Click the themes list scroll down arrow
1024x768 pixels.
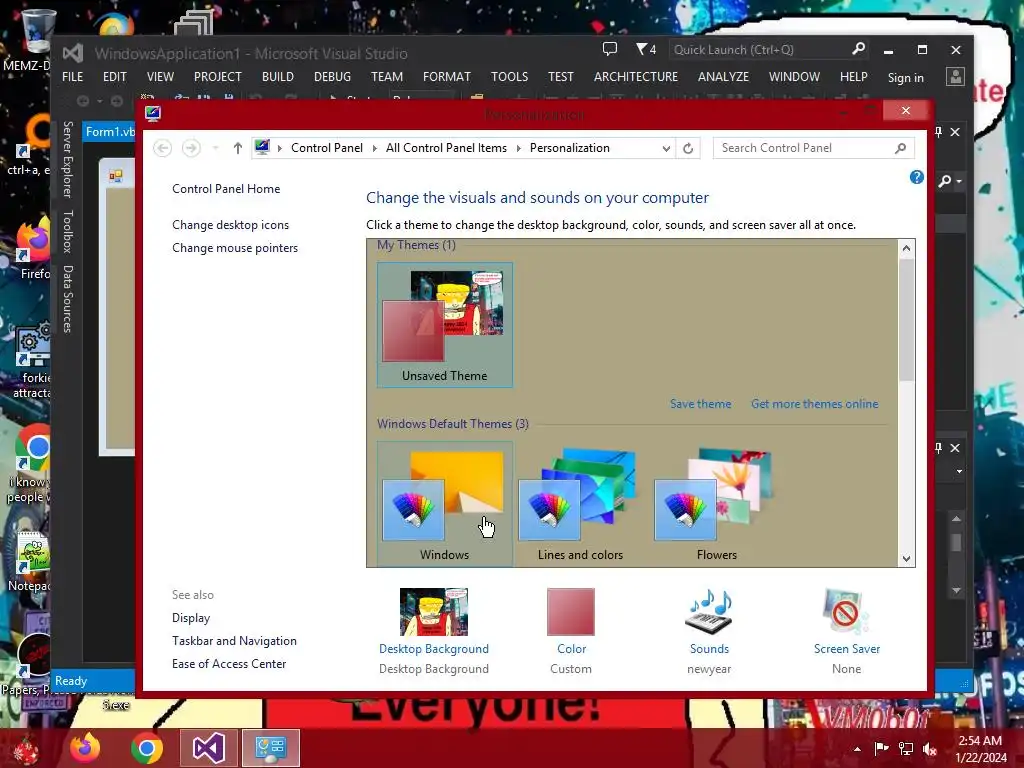click(x=906, y=558)
